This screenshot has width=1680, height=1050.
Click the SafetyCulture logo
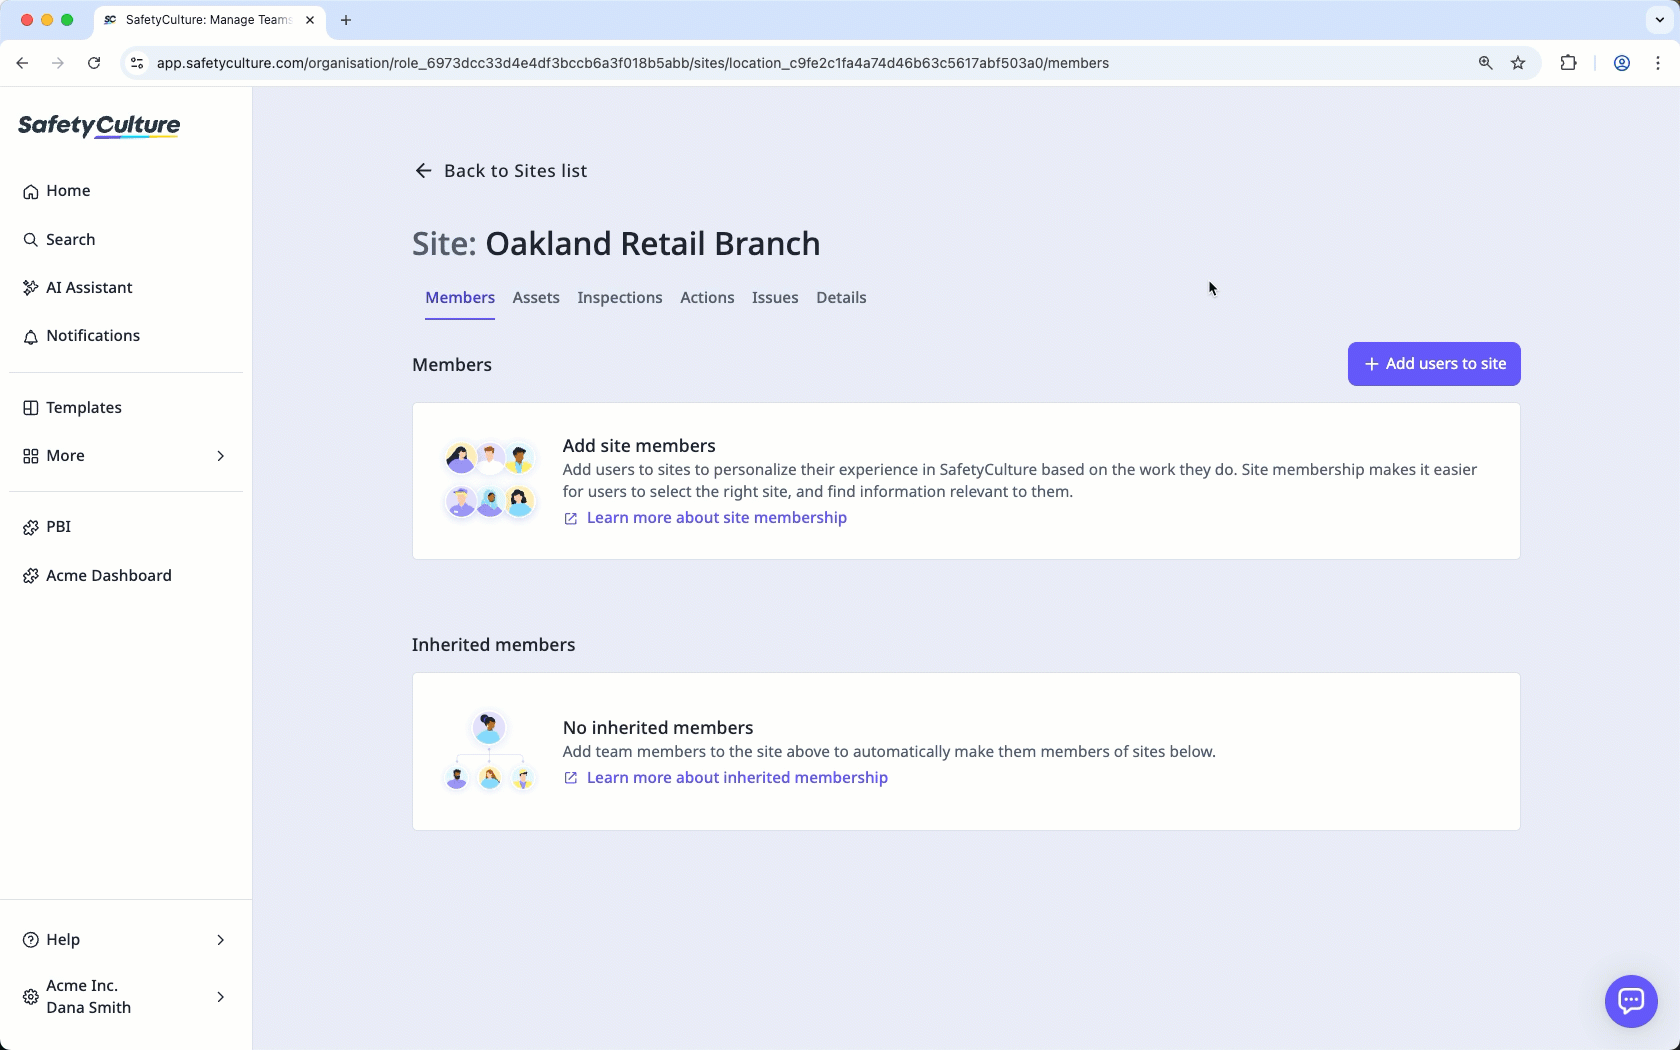pos(99,125)
